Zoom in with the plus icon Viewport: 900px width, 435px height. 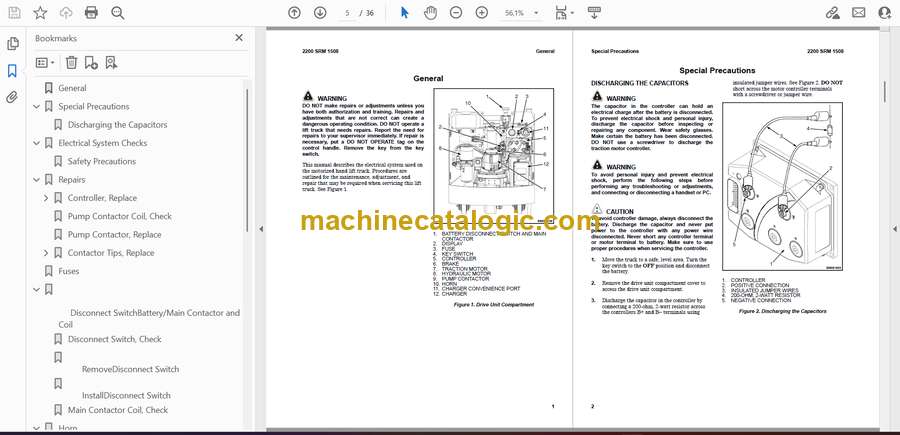(482, 13)
